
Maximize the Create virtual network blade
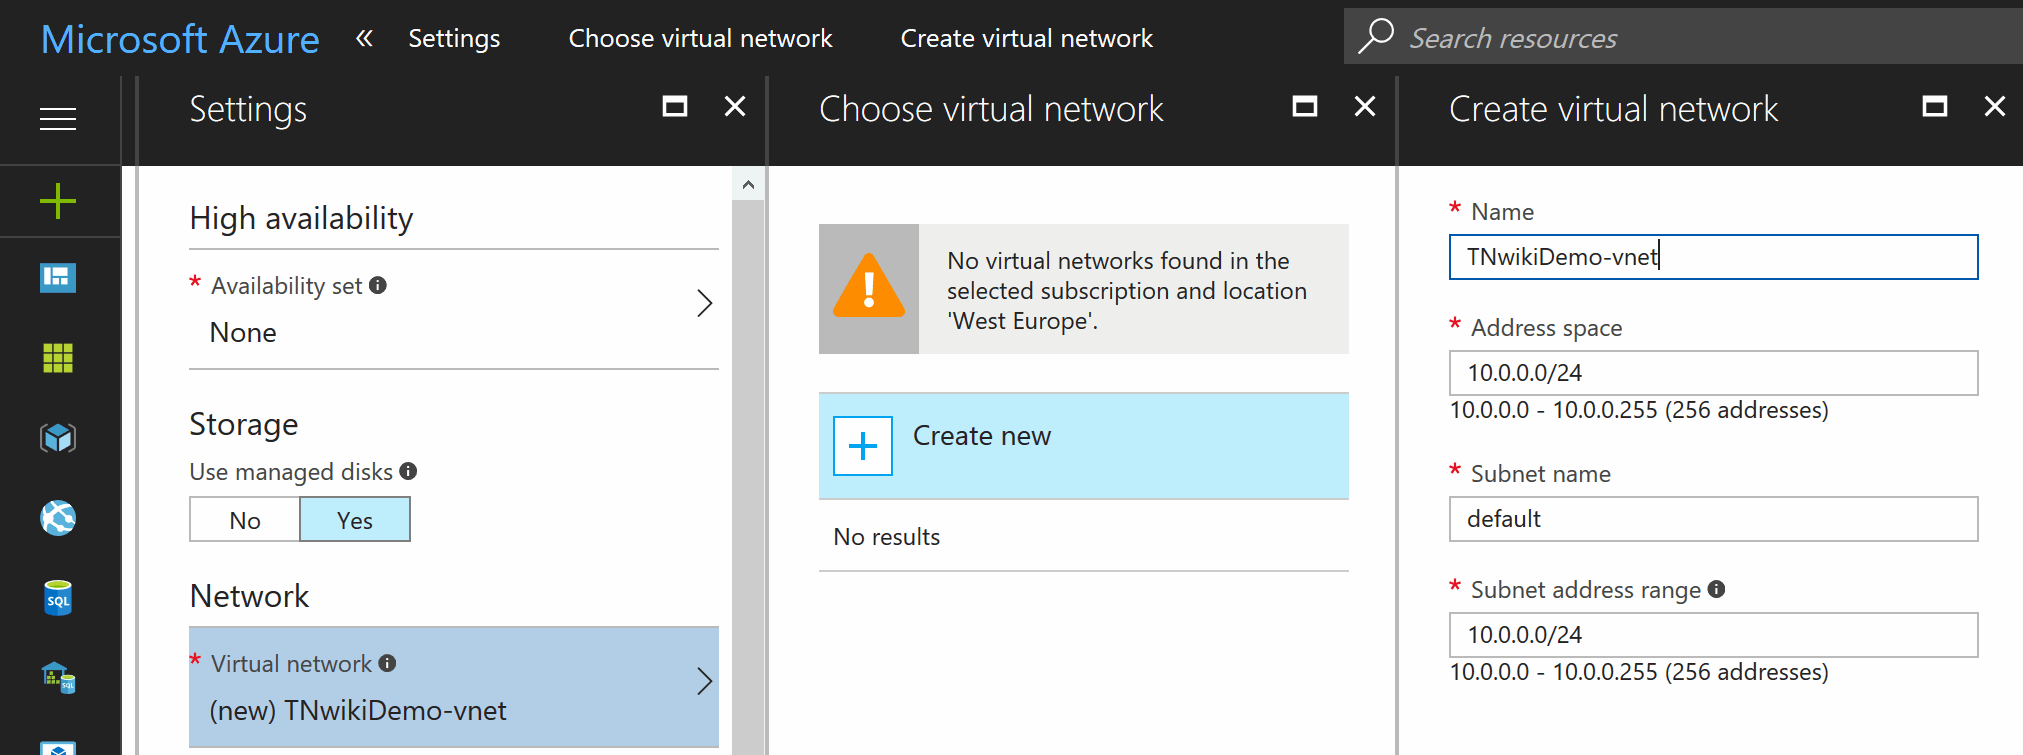coord(1935,106)
